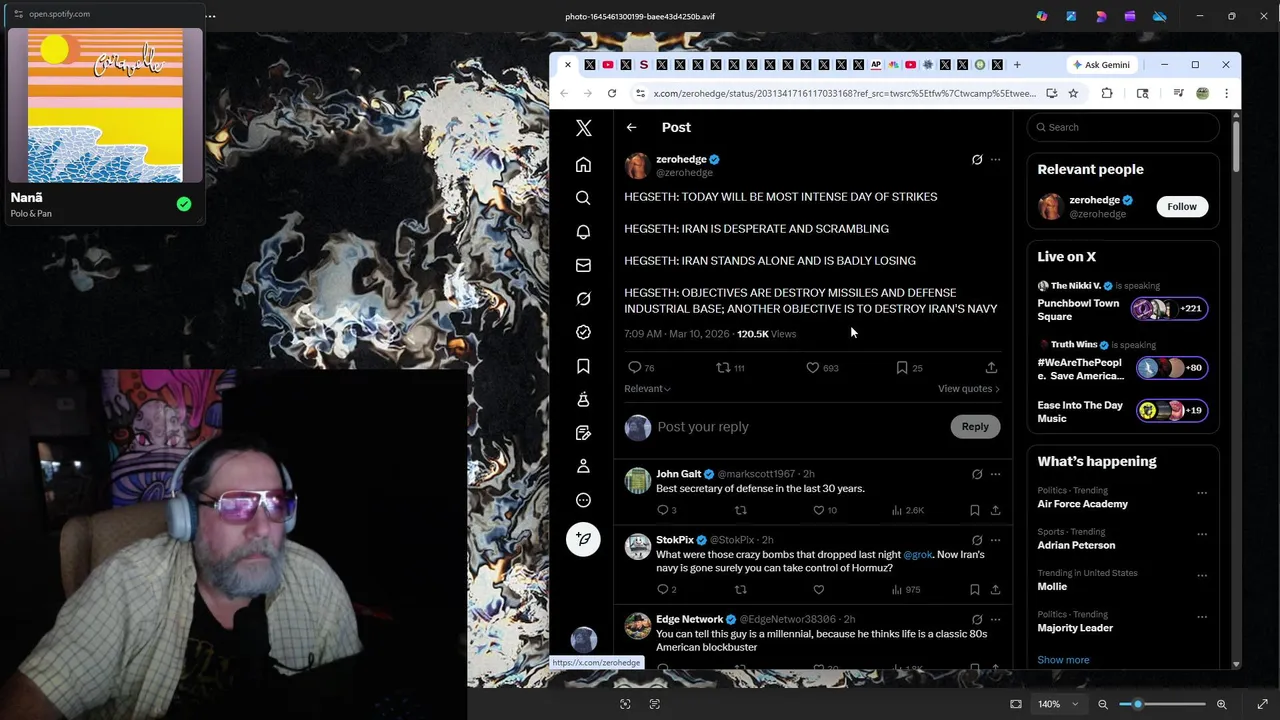Switch to the S logo tab

643,65
